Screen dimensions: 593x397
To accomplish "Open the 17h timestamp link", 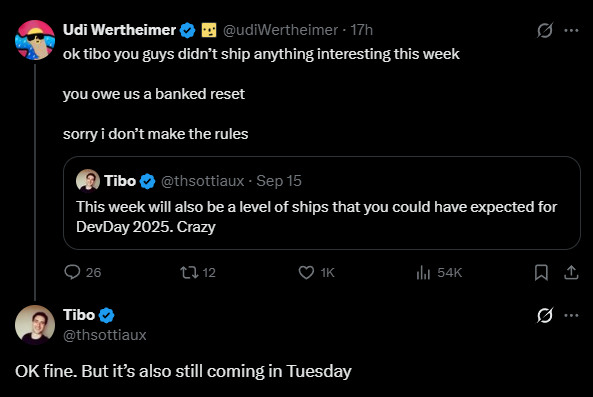I will coord(362,30).
